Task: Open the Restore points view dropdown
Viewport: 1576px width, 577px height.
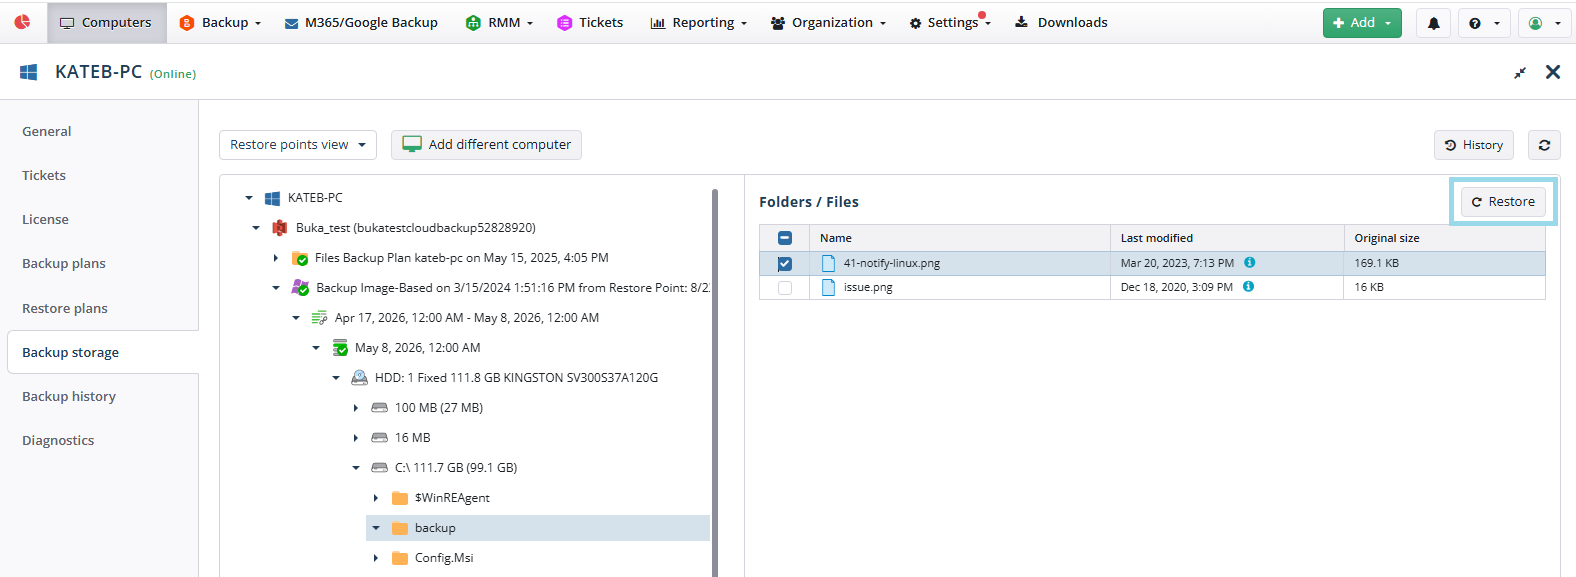Action: coord(298,145)
